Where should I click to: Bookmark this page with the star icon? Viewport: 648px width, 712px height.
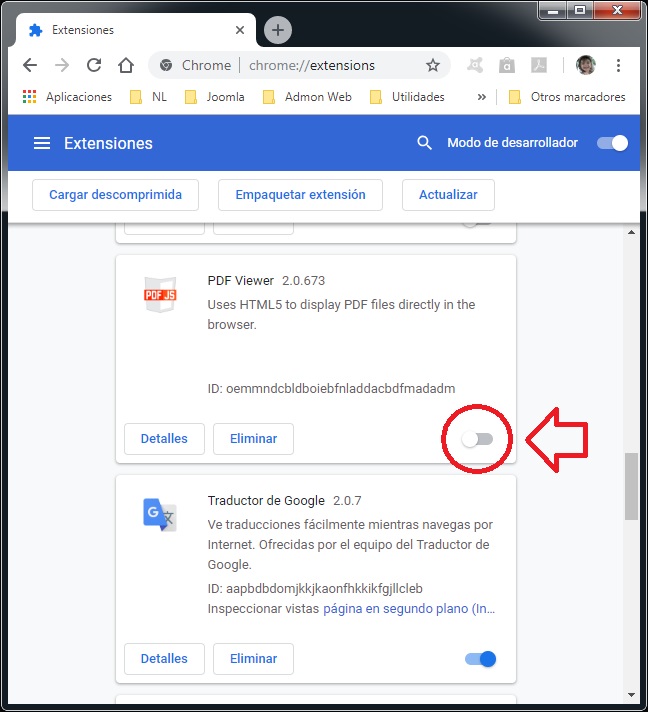pyautogui.click(x=433, y=65)
